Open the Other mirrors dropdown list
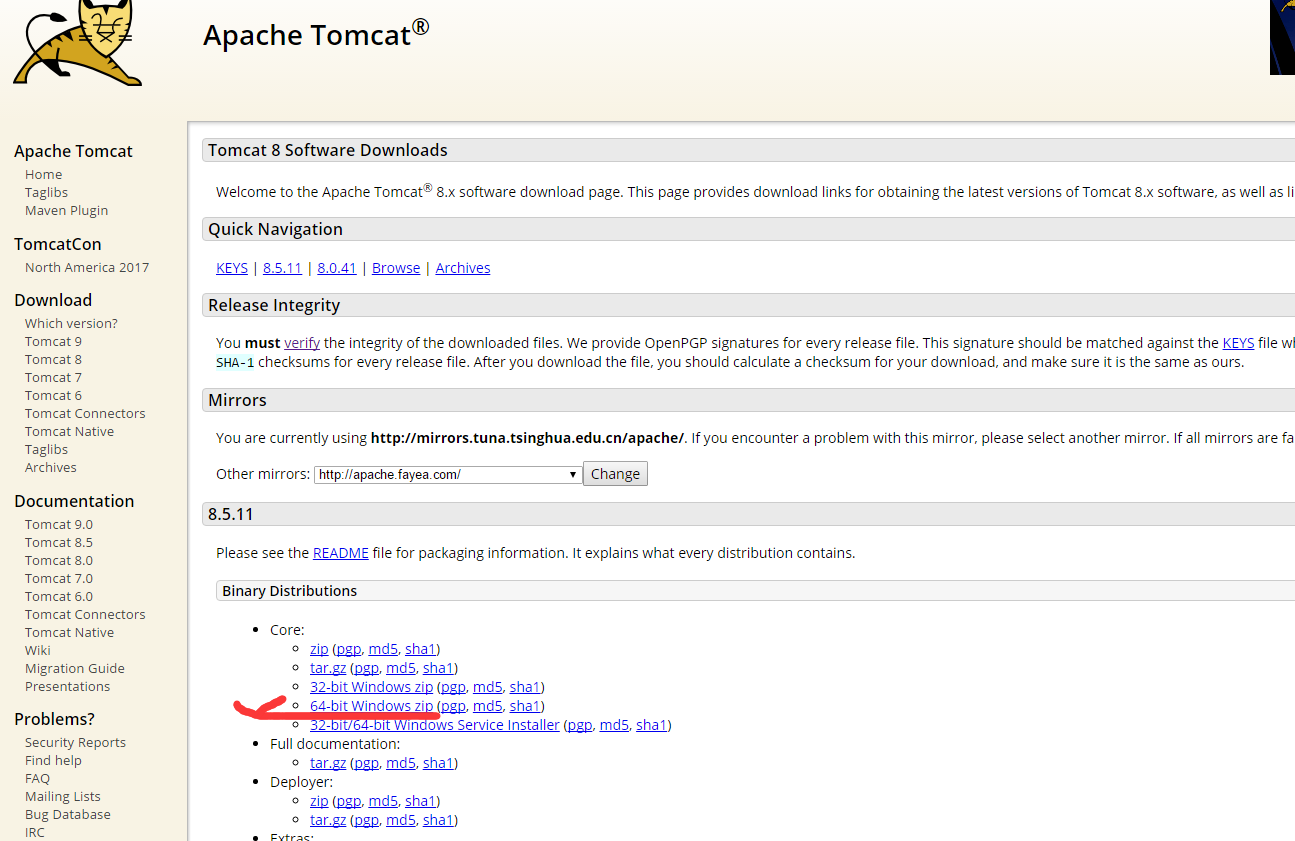 click(x=448, y=474)
